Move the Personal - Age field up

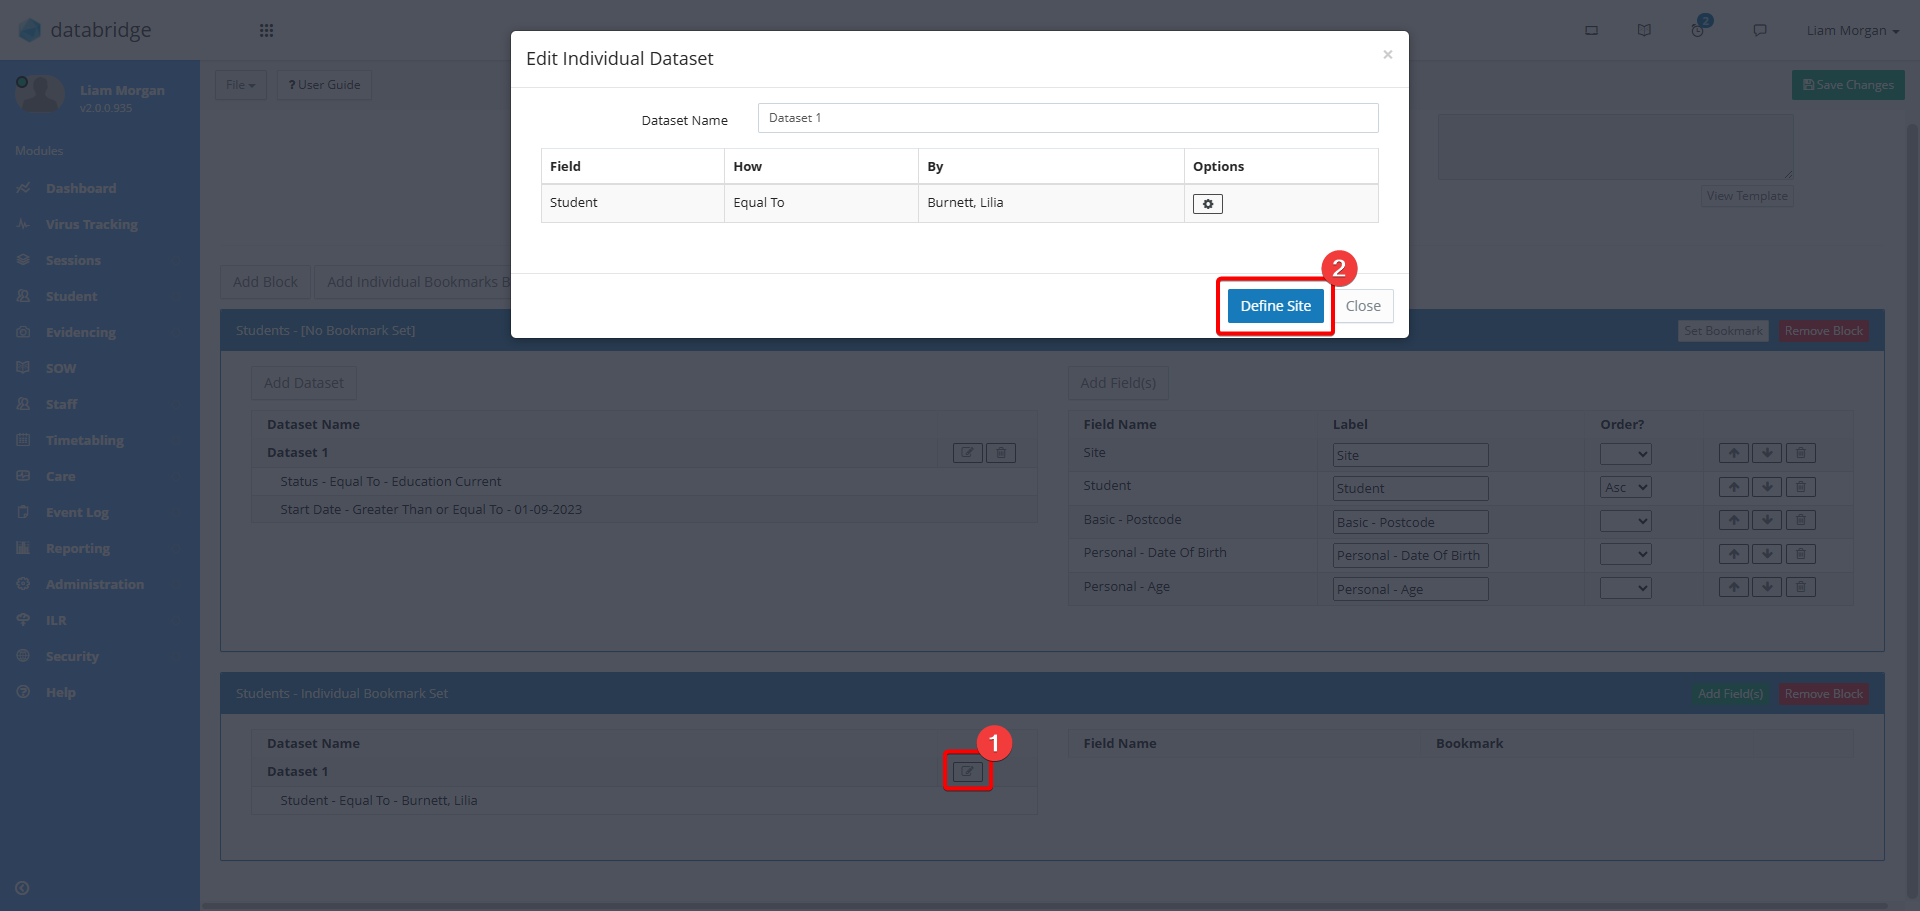point(1734,587)
